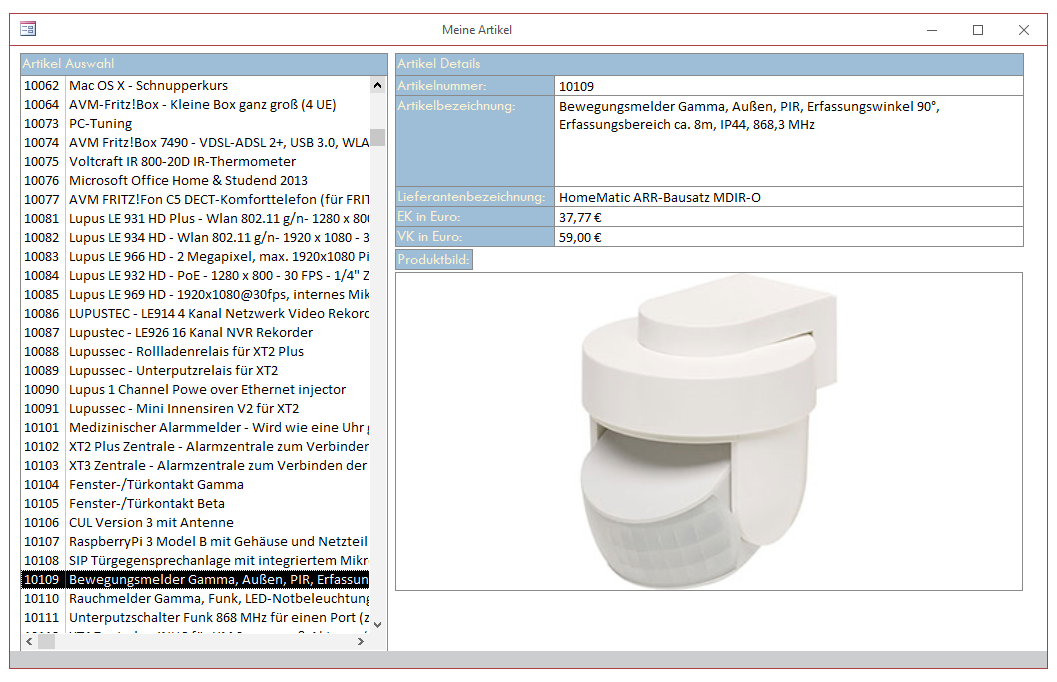
Task: Click the Lieferantenbezeichnung field HomeMatic ARR-Bausatz
Action: [x=788, y=197]
